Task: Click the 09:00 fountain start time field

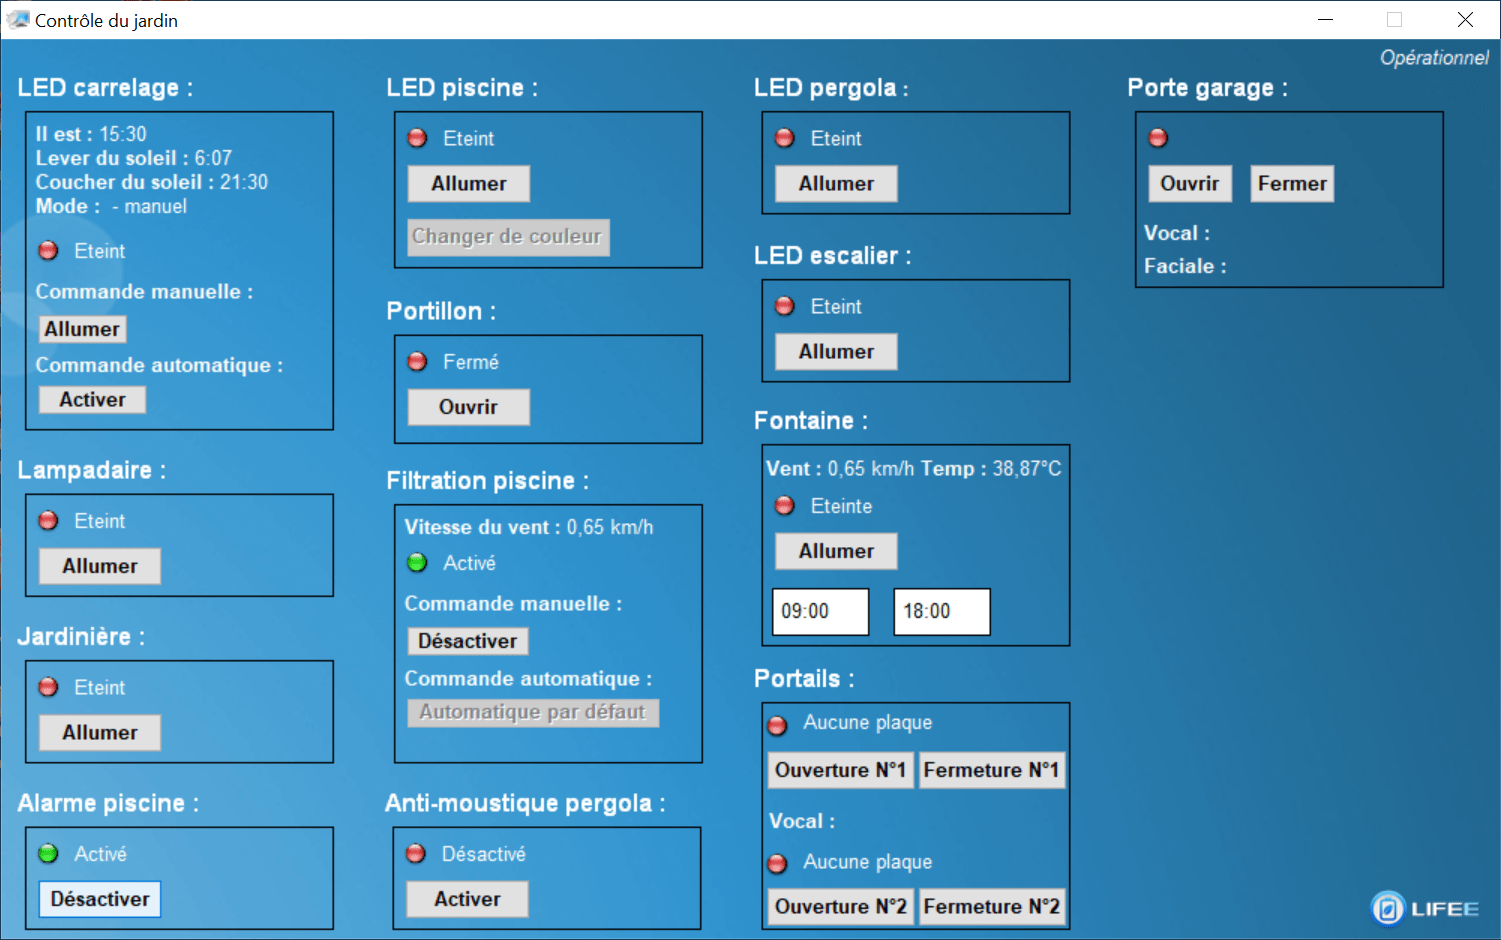Action: [820, 611]
